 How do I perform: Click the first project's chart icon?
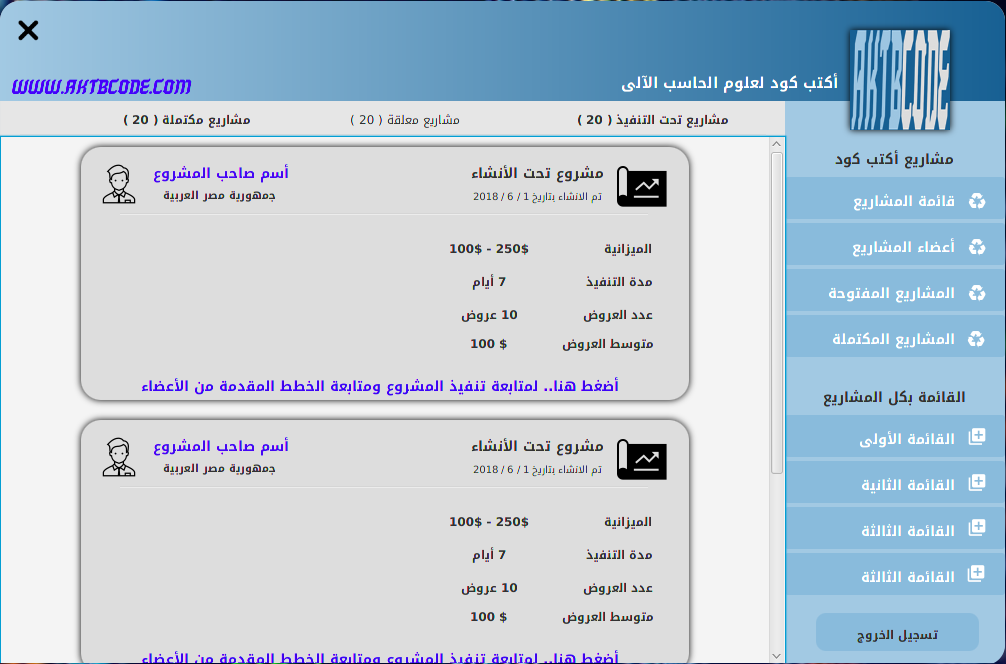(641, 187)
